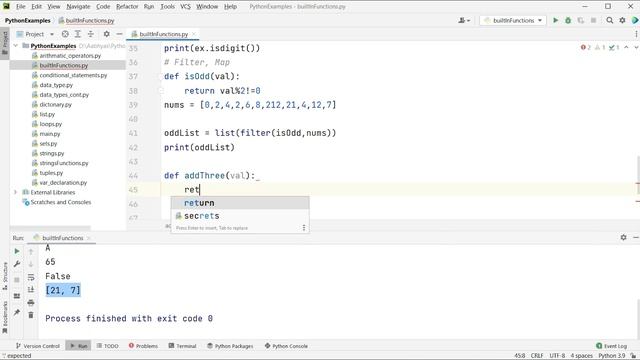Open the Event Log
This screenshot has width=640, height=360.
[x=611, y=346]
